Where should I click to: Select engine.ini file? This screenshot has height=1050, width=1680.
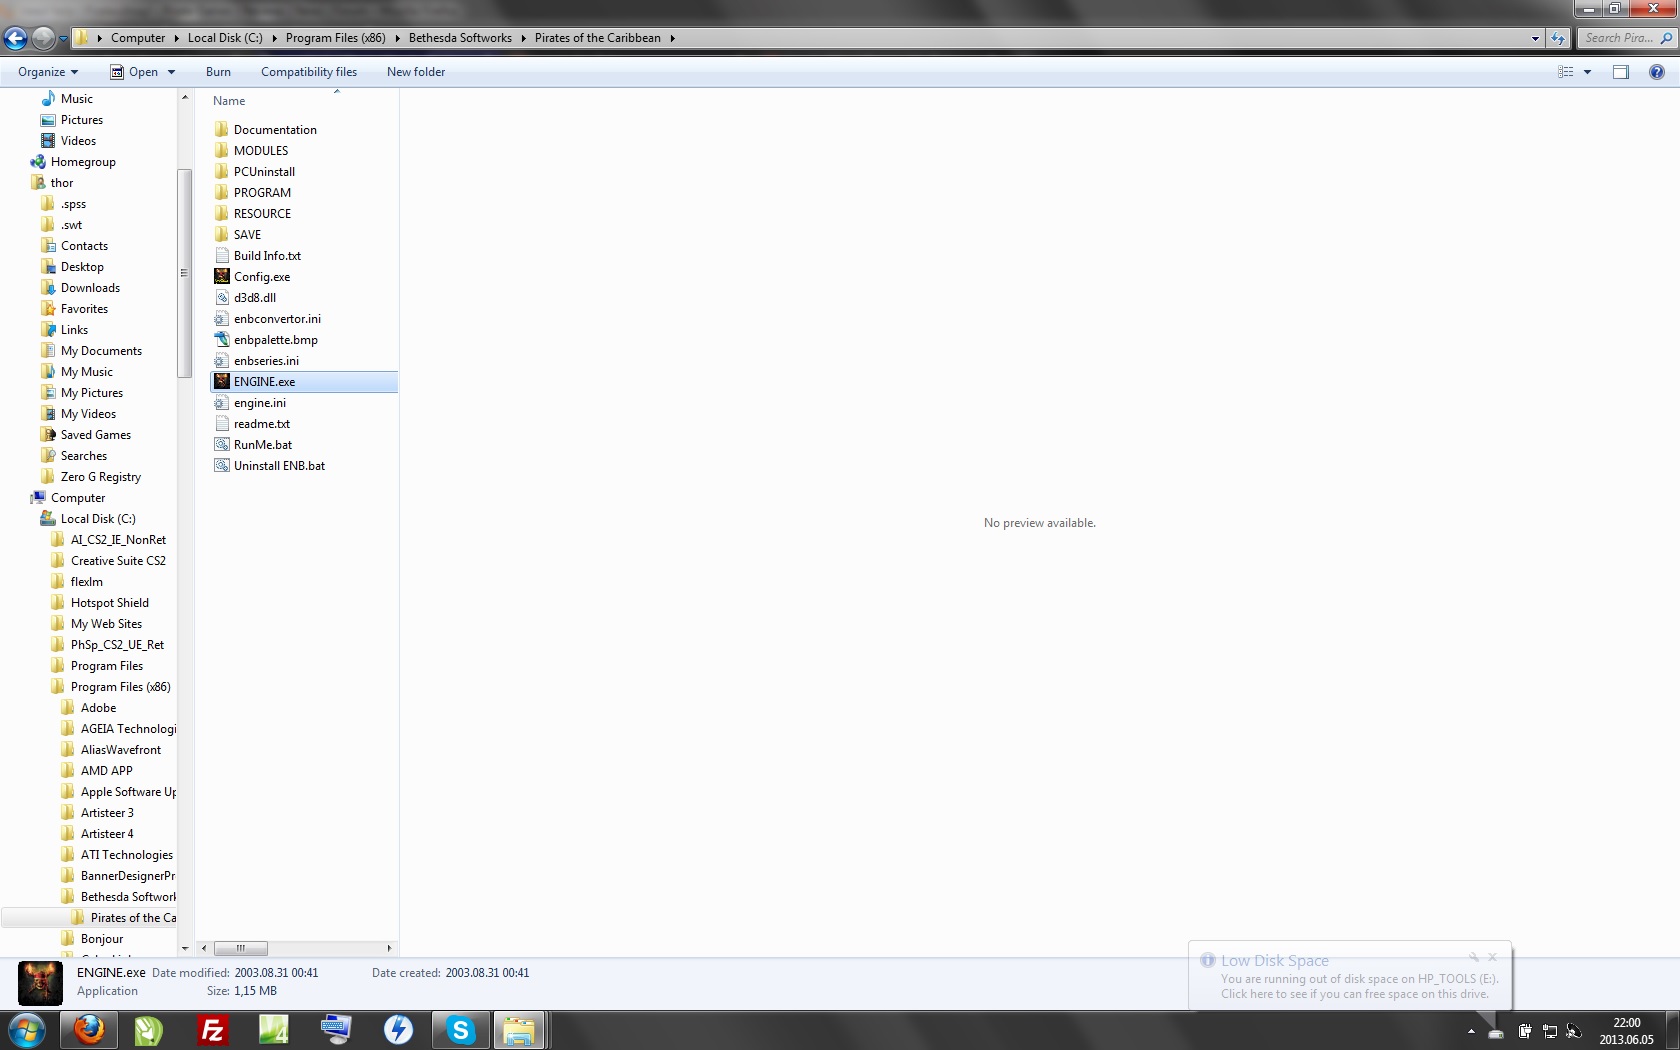[260, 403]
